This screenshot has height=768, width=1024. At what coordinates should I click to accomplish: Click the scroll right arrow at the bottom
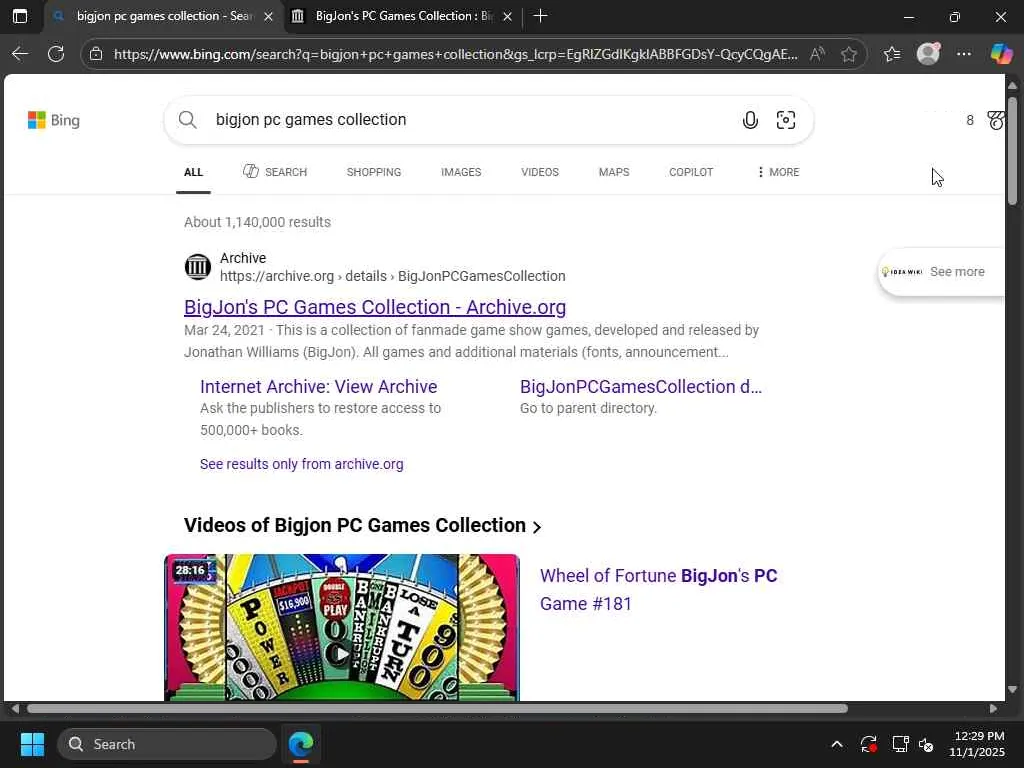993,709
